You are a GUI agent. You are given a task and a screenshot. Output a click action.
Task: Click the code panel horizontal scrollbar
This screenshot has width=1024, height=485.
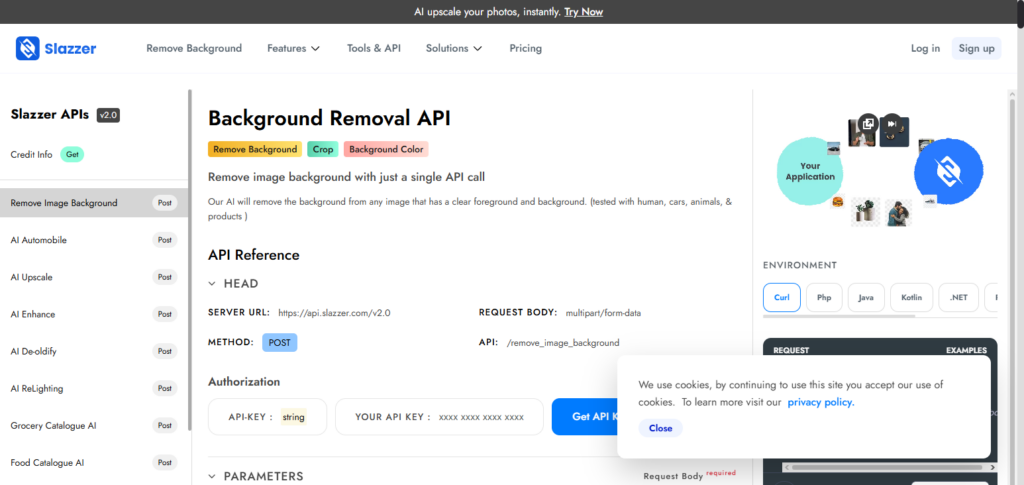point(886,468)
